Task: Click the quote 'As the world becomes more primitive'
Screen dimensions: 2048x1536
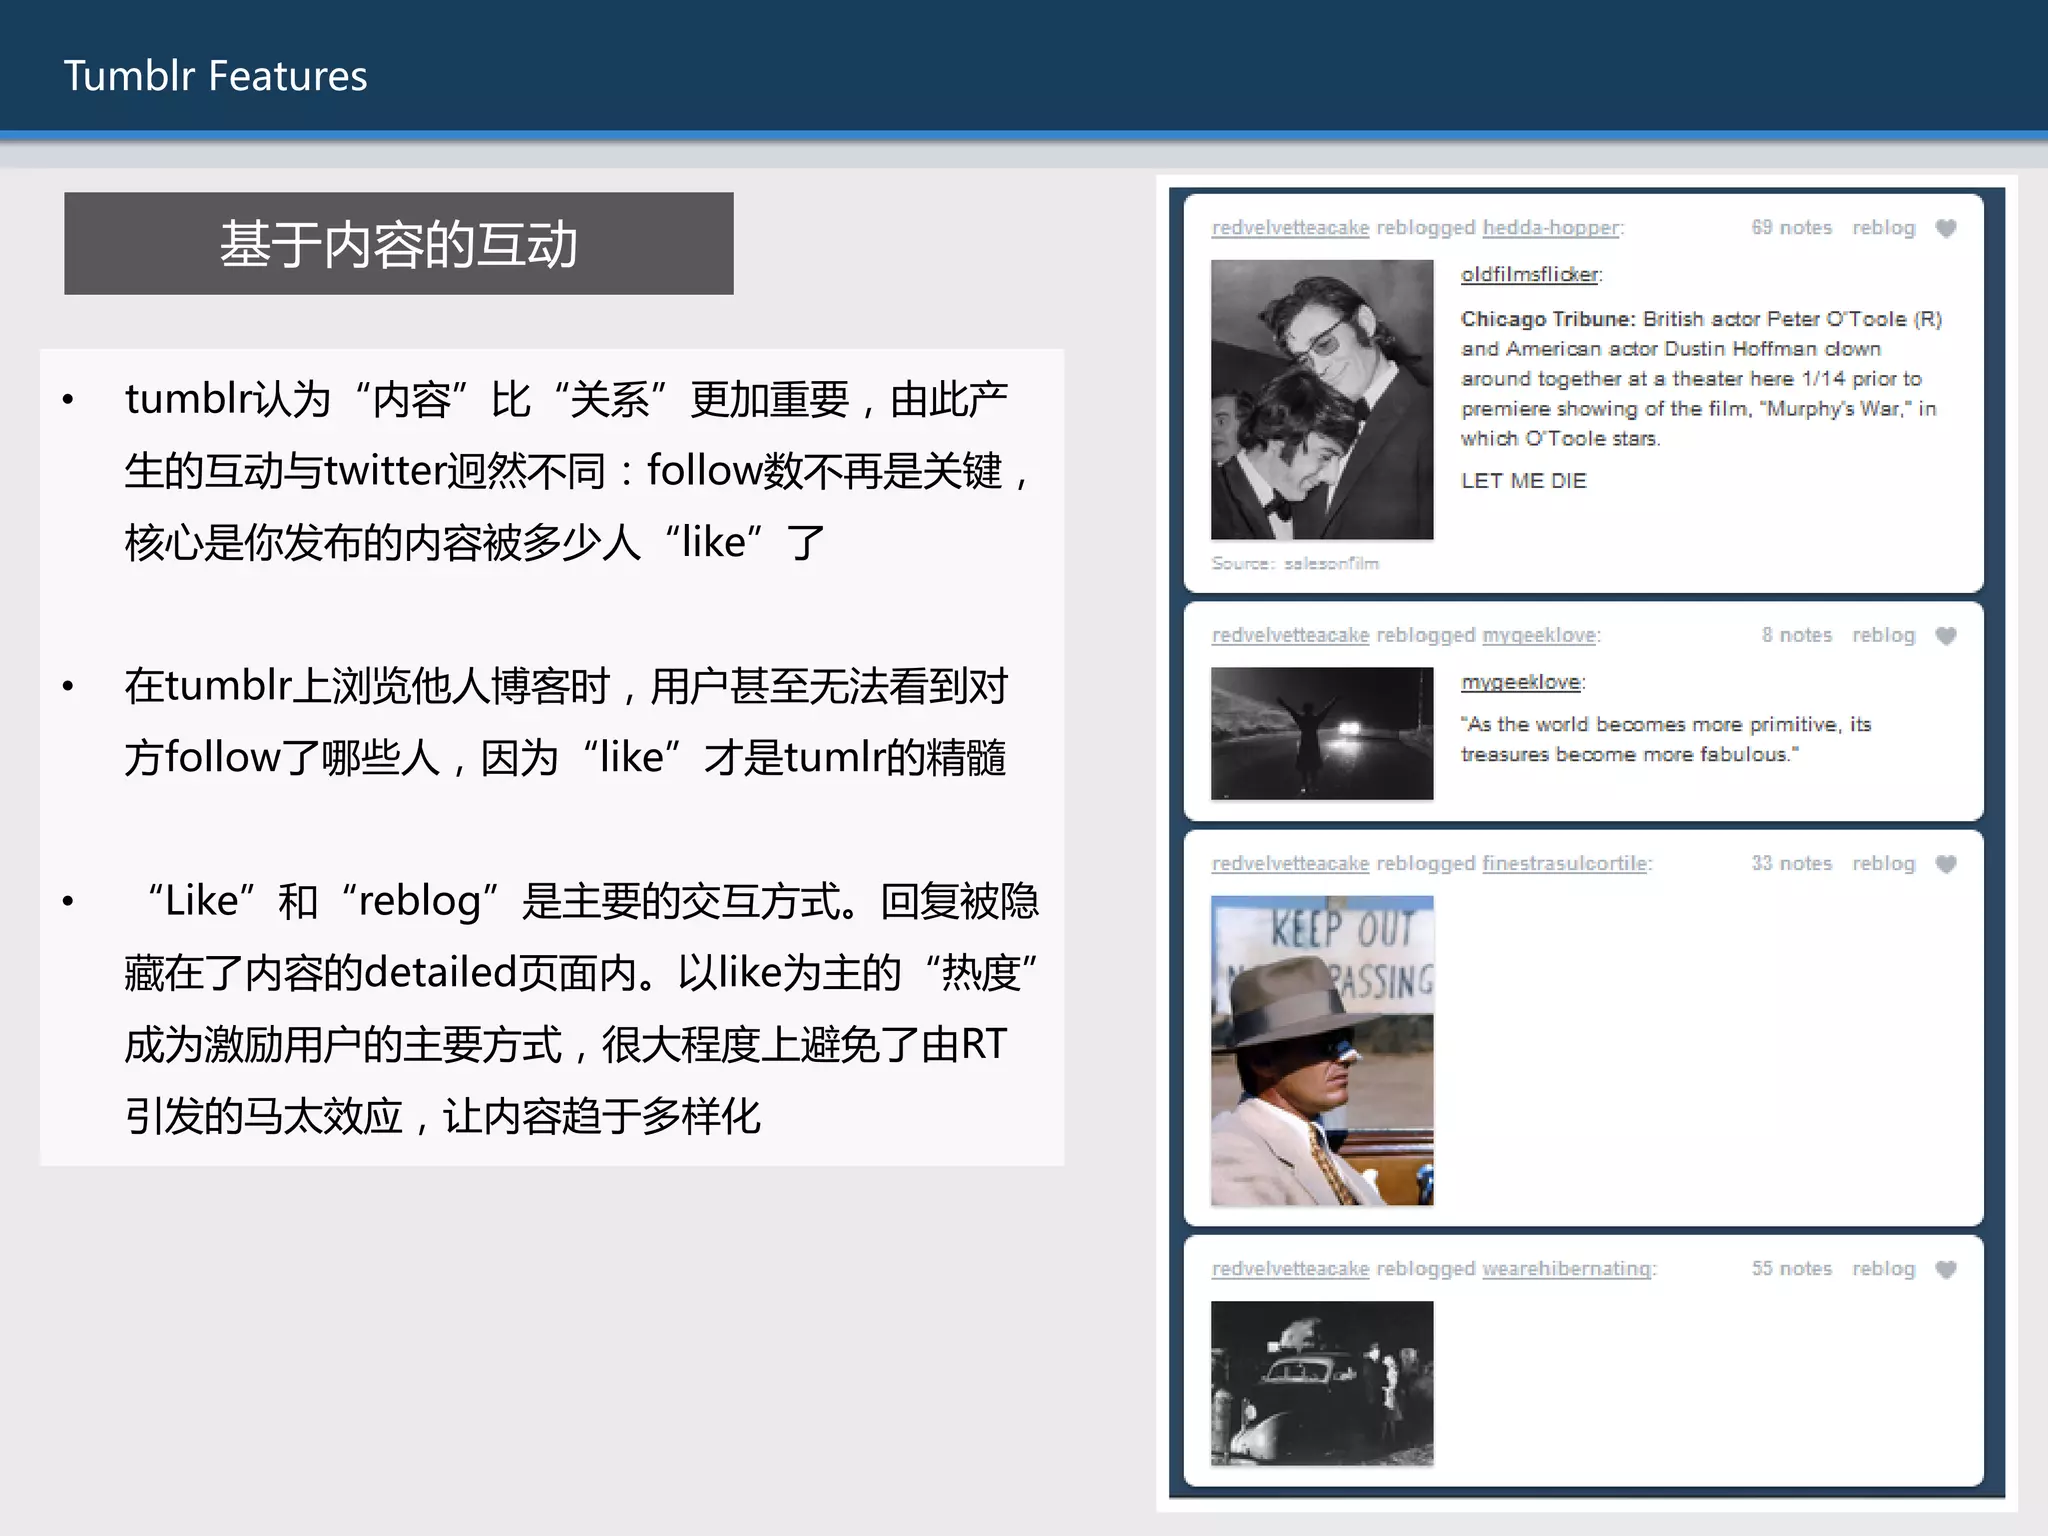Action: pos(1666,739)
